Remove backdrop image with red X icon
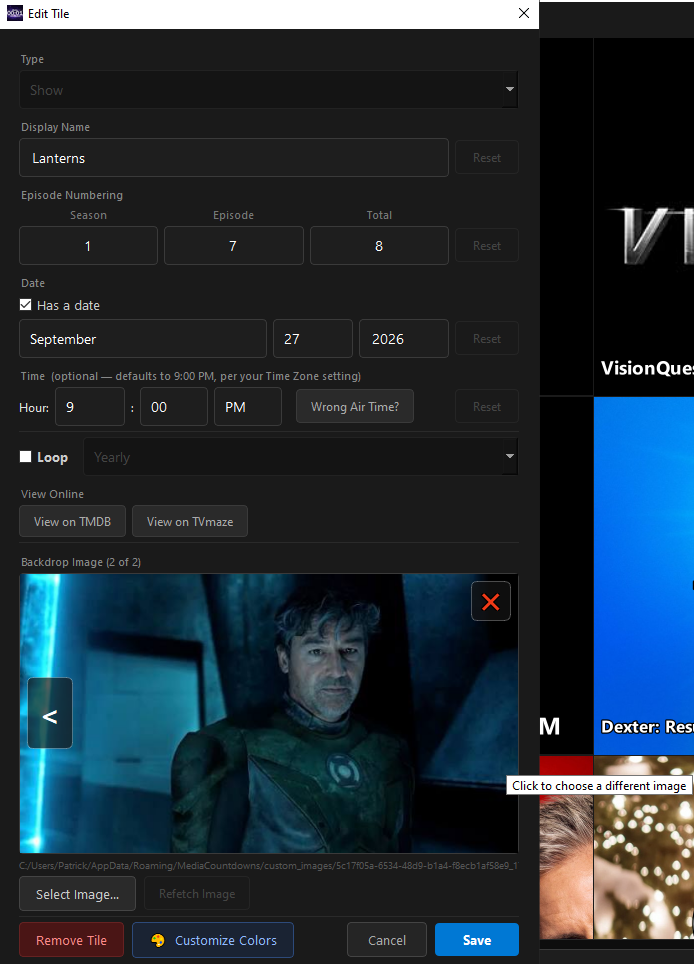 pyautogui.click(x=491, y=601)
